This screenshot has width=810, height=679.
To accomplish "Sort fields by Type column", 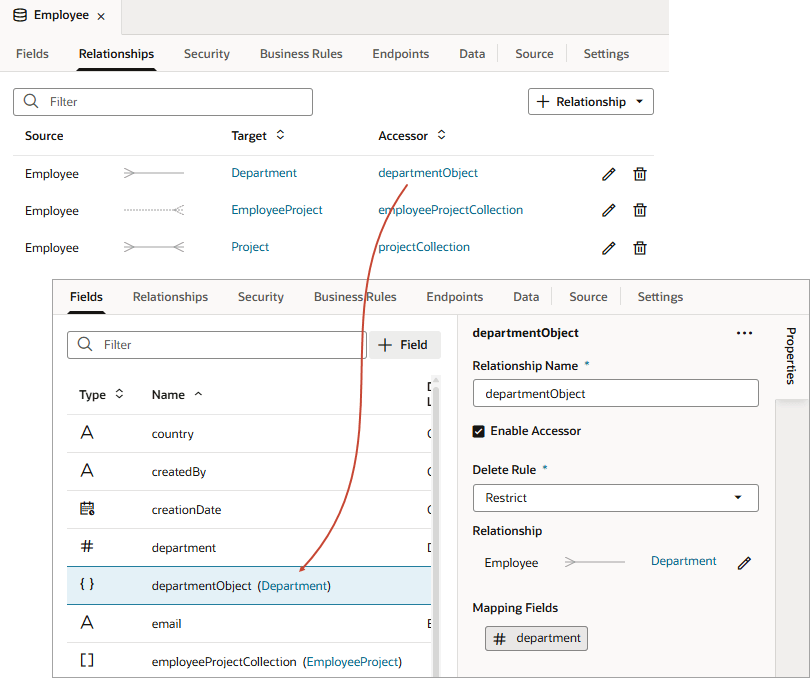I will coord(119,394).
